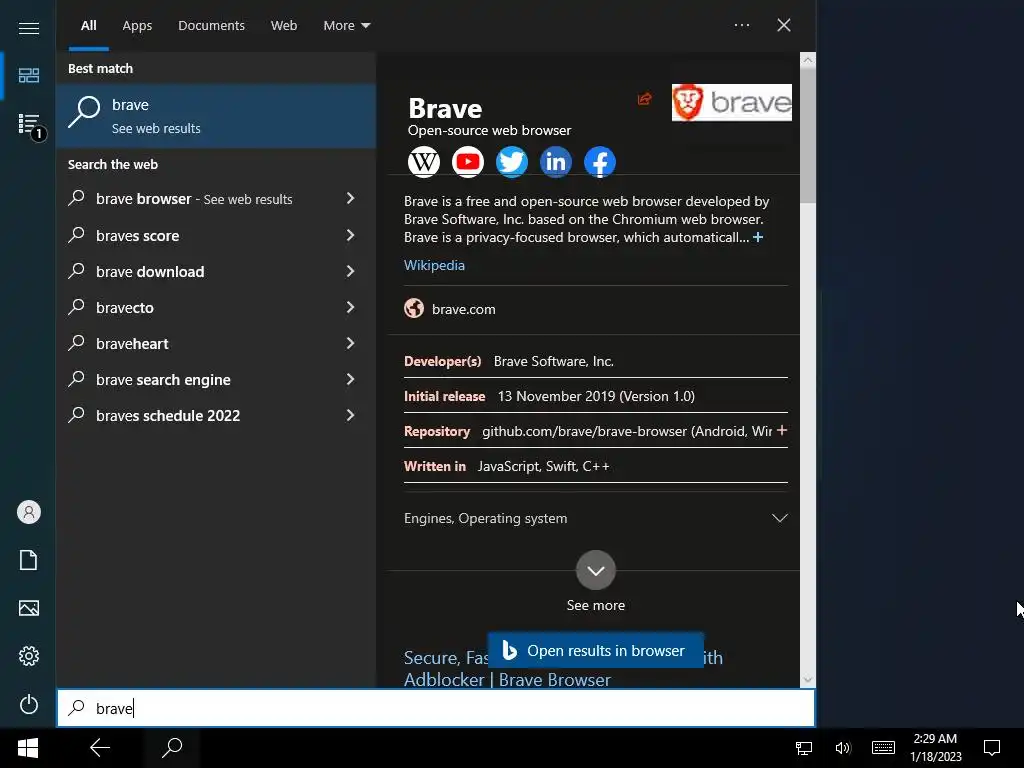Expand the Brave description with plus
The height and width of the screenshot is (768, 1024).
tap(758, 237)
